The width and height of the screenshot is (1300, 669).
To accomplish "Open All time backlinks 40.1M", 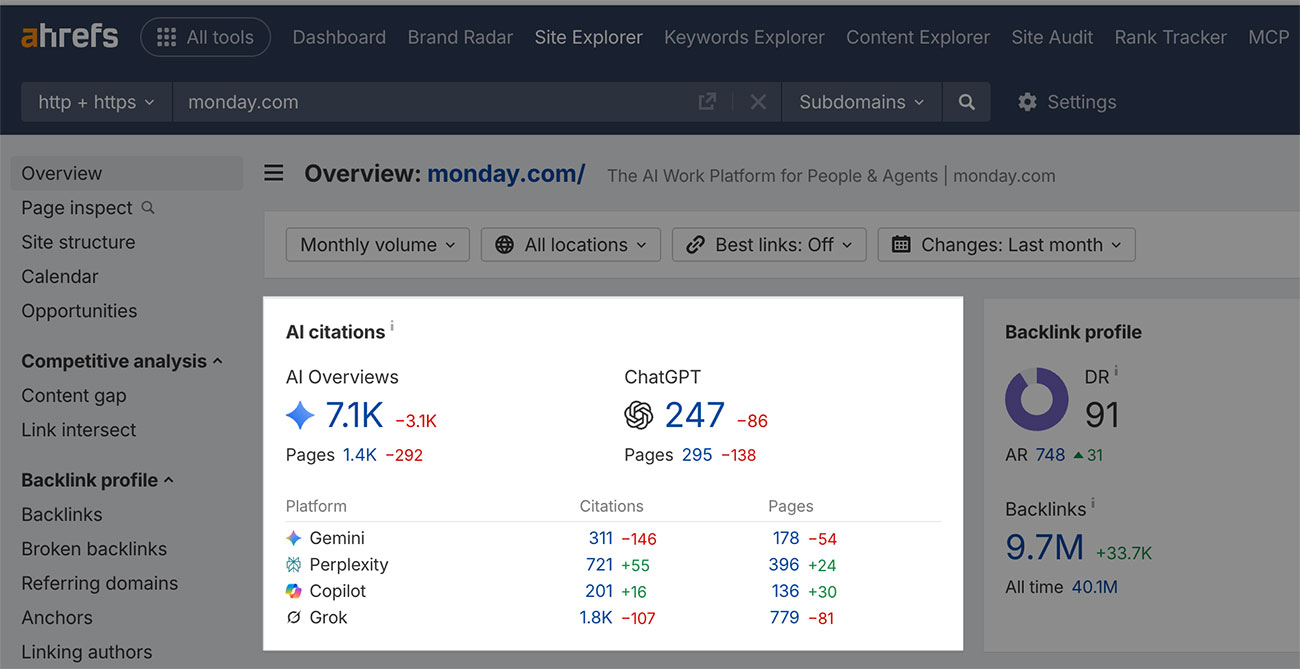I will coord(1095,588).
